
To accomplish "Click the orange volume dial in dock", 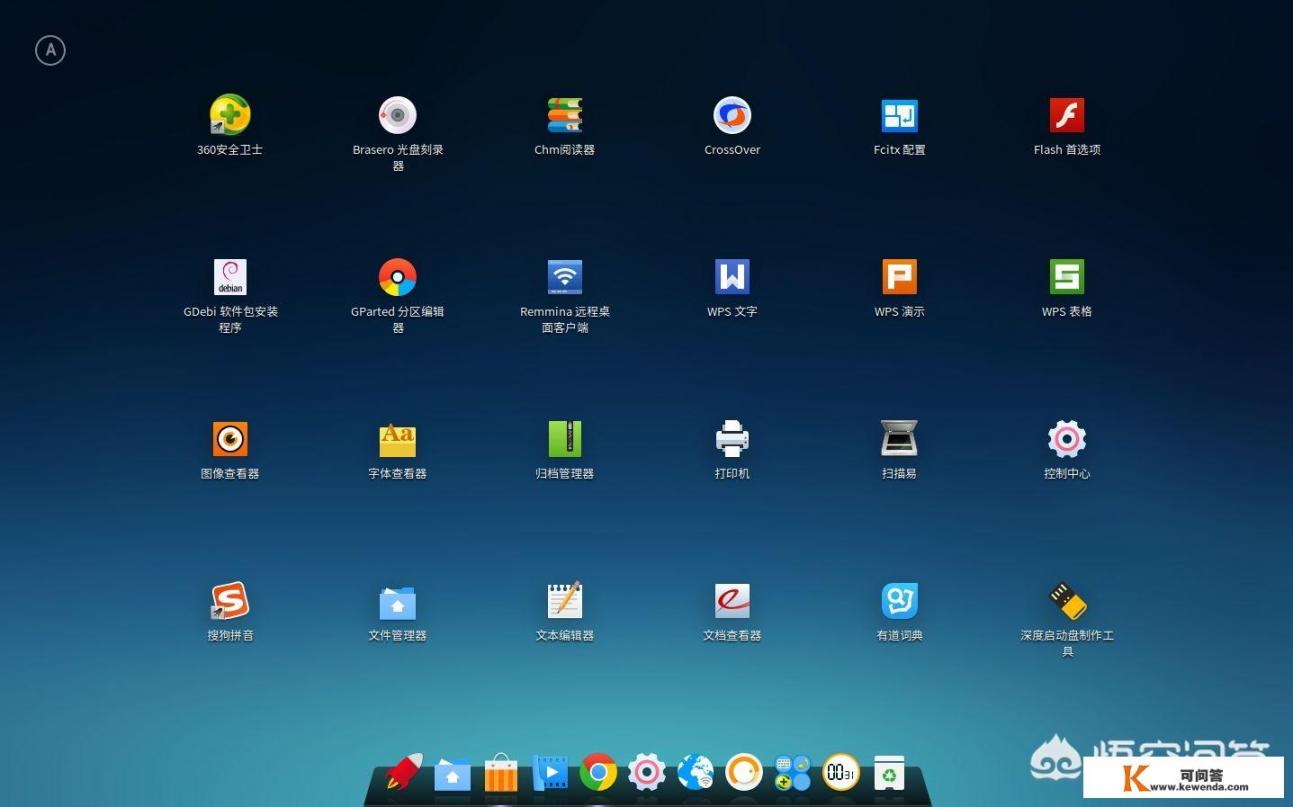I will 744,772.
